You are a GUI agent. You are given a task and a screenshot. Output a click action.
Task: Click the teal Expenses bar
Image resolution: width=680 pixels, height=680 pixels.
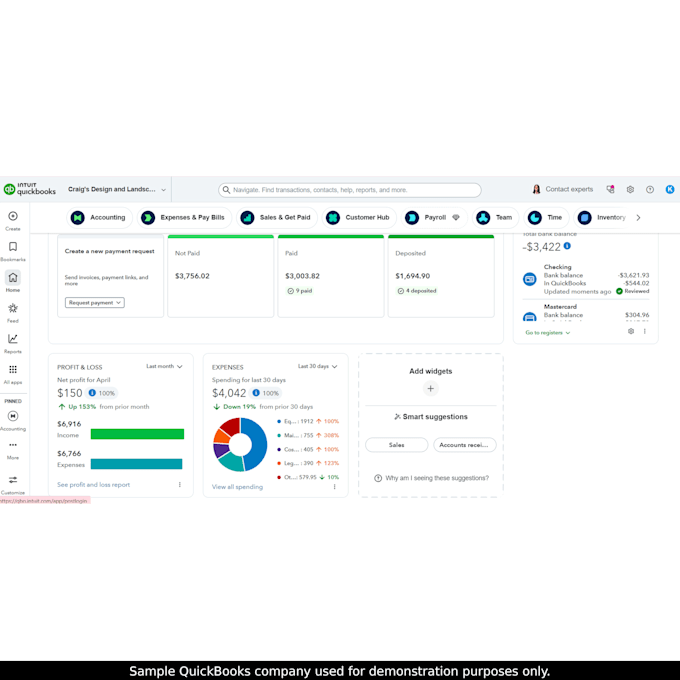tap(136, 464)
